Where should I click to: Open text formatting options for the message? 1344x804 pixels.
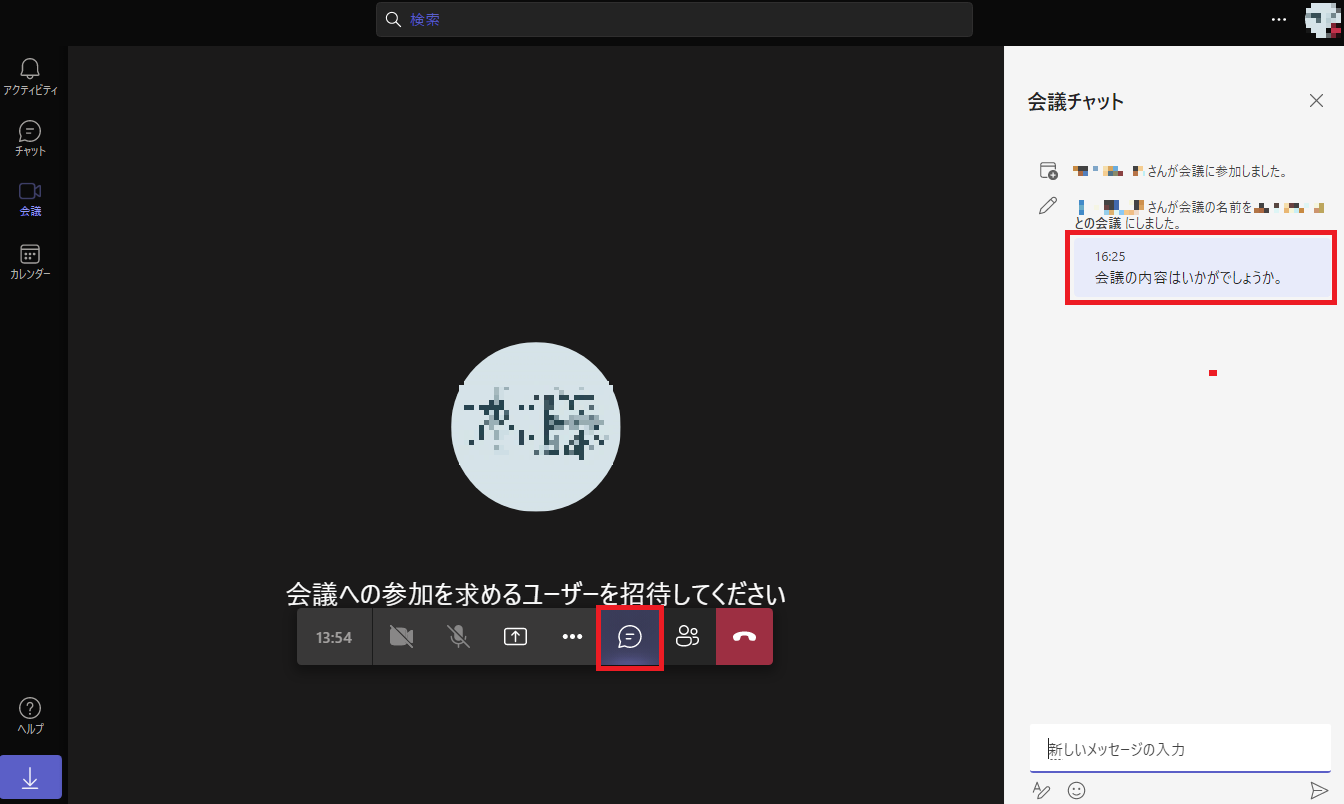coord(1042,790)
